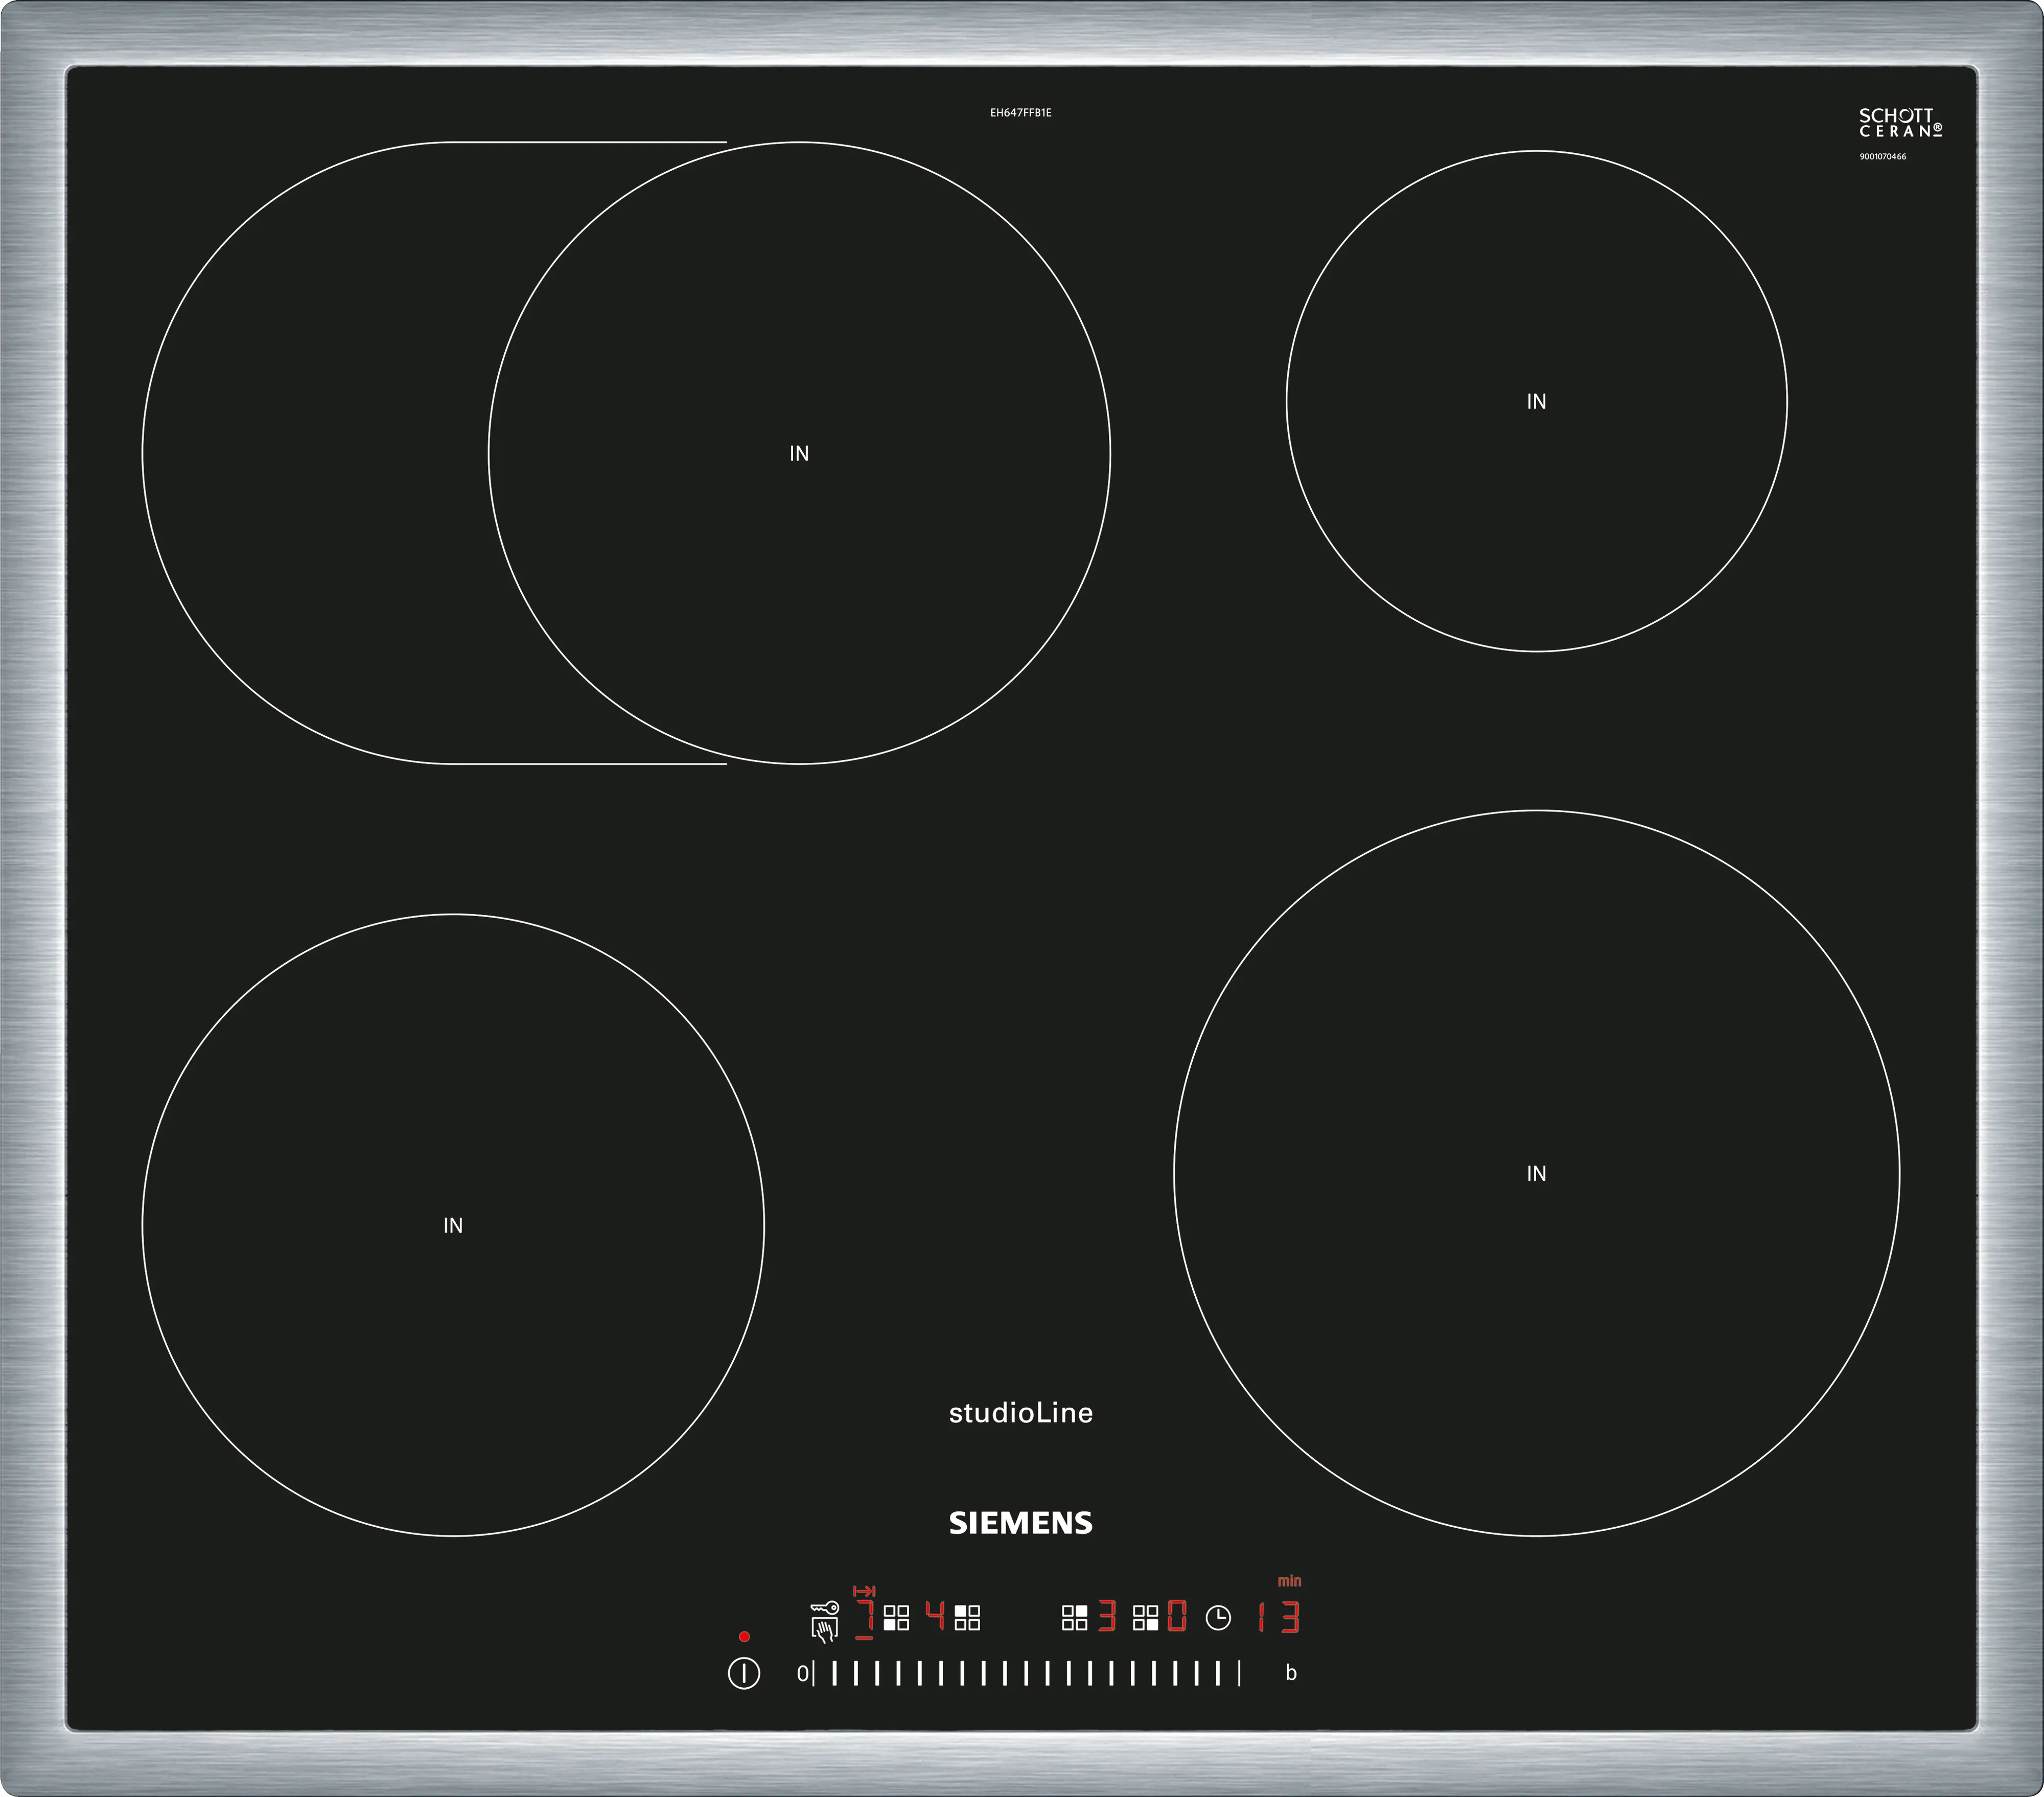Tap the studioLine label

1020,1413
